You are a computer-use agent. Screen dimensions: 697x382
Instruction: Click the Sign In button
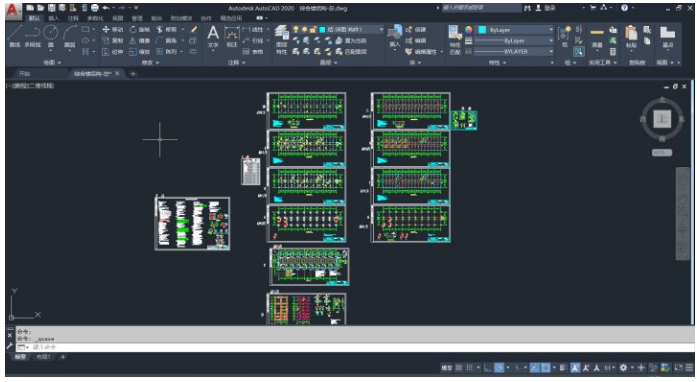tap(546, 8)
